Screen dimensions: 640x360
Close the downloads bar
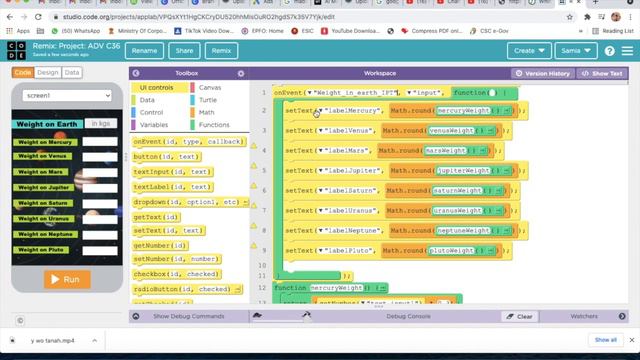tap(632, 340)
